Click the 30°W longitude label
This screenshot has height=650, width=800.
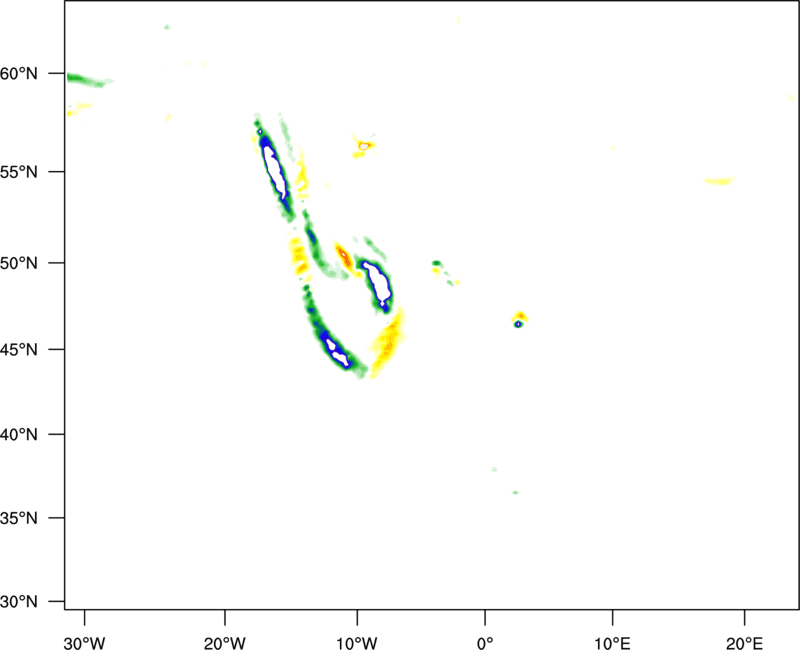tap(84, 643)
